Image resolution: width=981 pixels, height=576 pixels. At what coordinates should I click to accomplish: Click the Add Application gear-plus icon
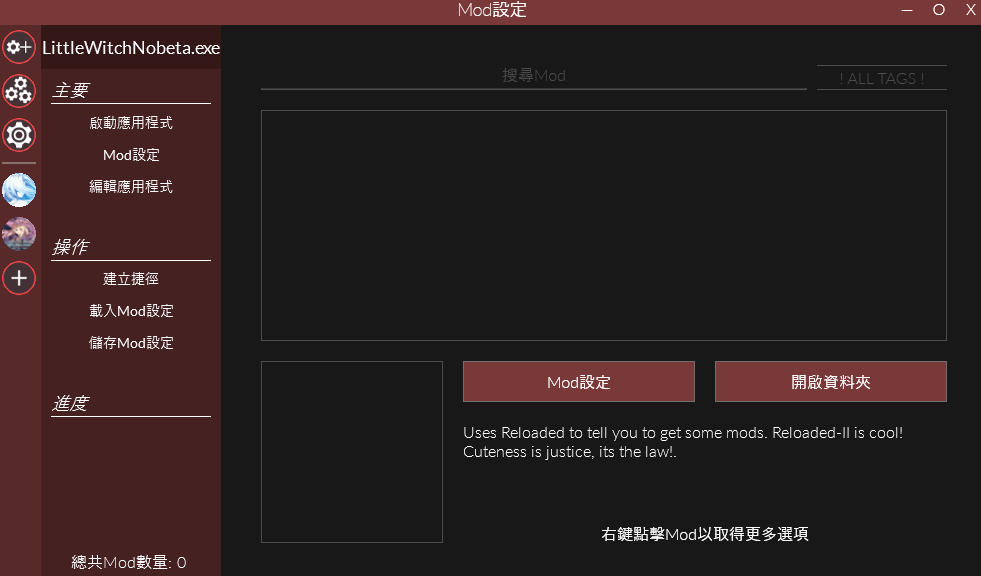pos(19,47)
